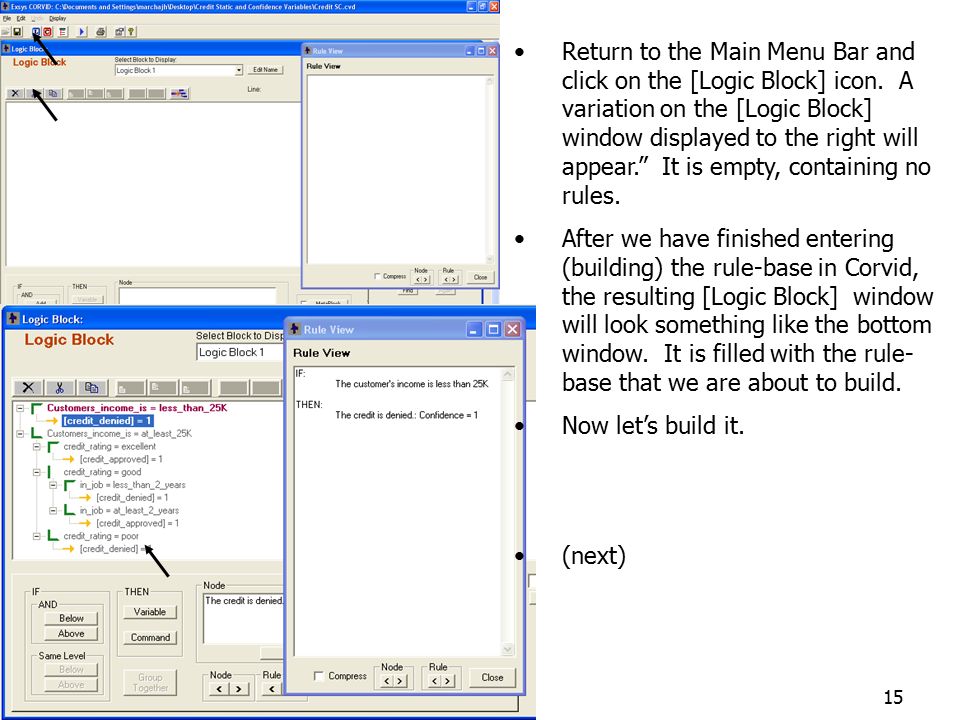
Task: Click Node next arrow in bottom Logic Block
Action: coord(238,689)
